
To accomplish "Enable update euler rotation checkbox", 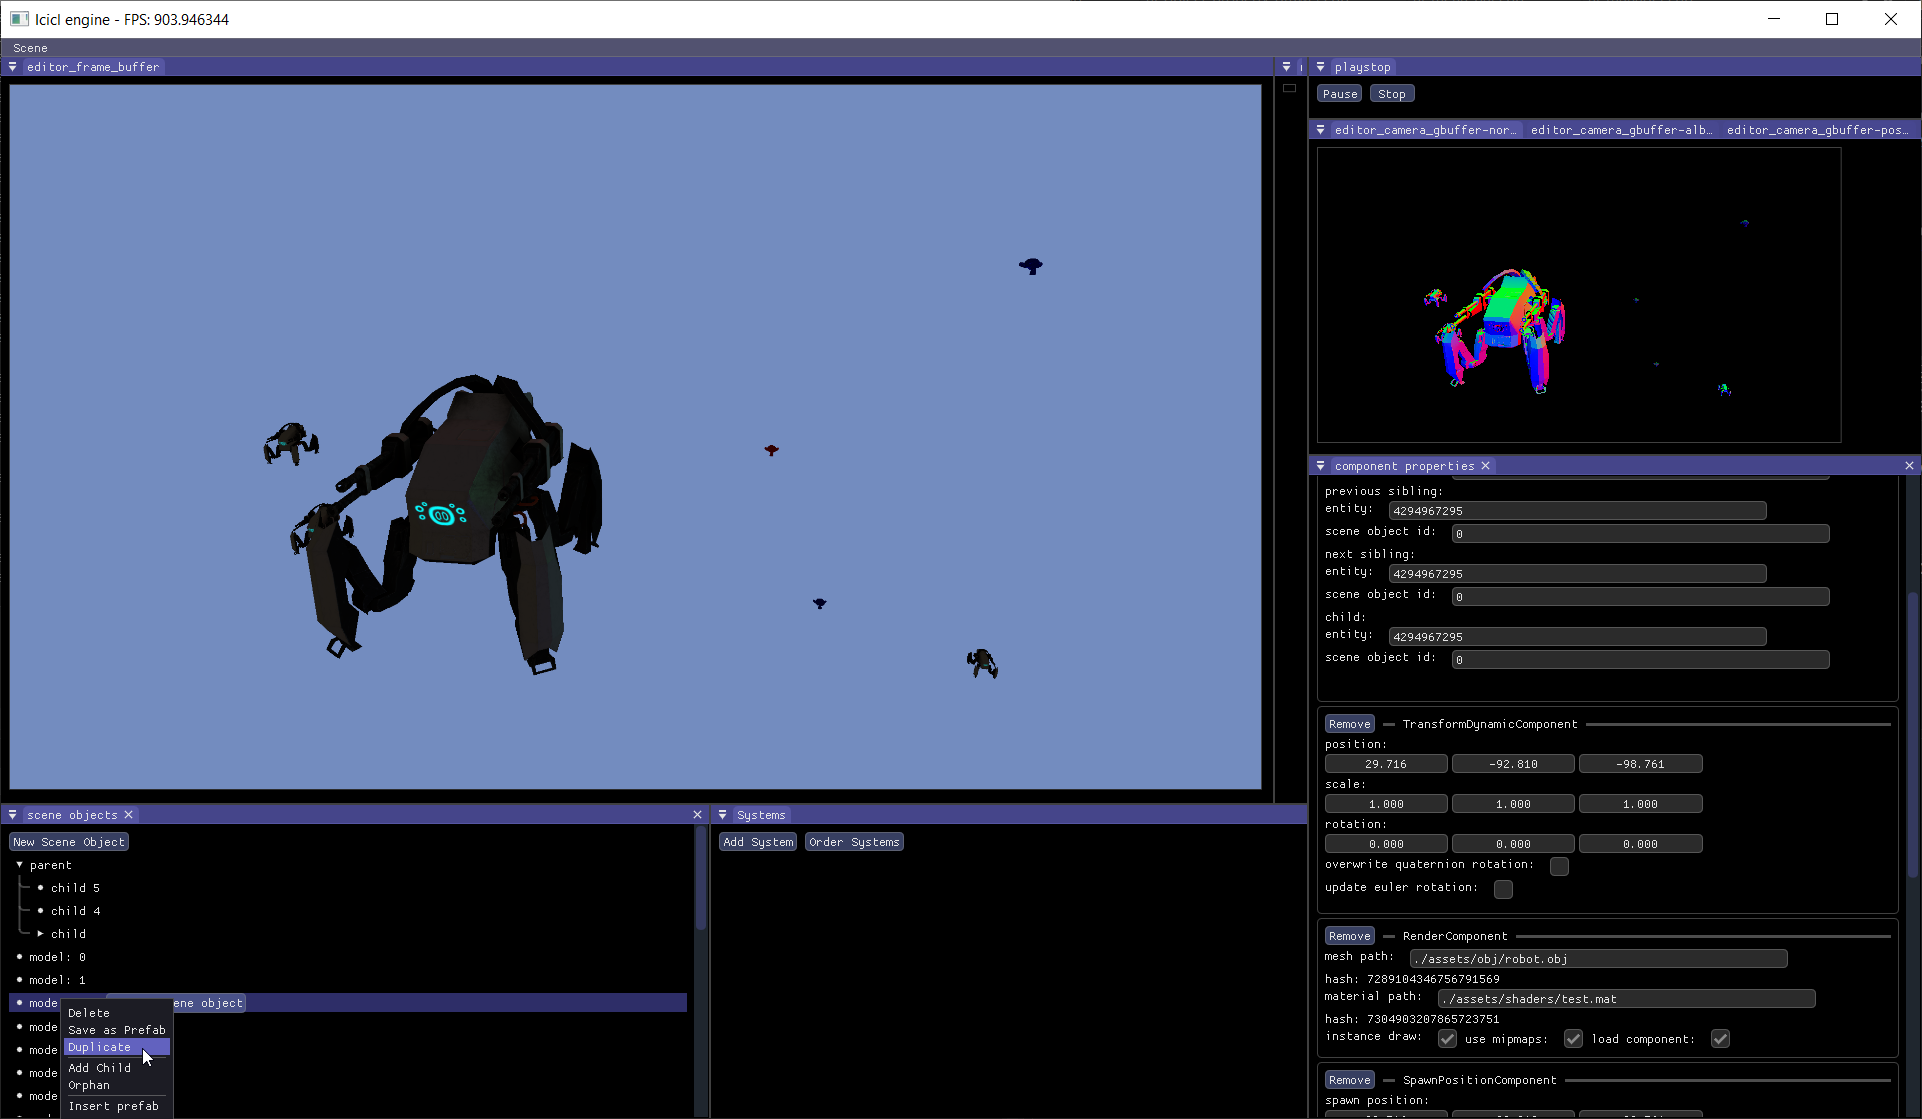I will [1503, 889].
